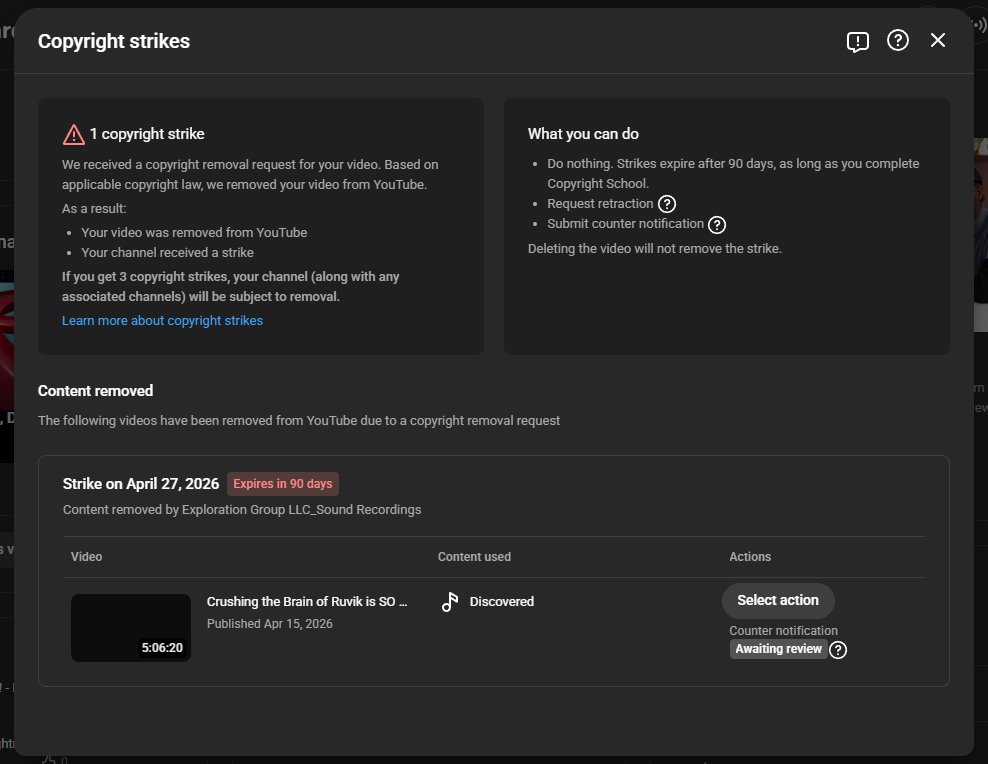The image size is (988, 764).
Task: Click the Expires in 90 days badge
Action: [x=283, y=484]
